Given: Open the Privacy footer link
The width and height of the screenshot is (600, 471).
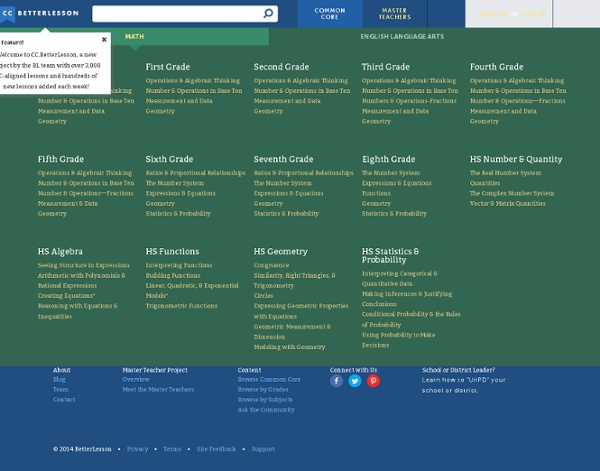Looking at the screenshot, I should [x=137, y=449].
